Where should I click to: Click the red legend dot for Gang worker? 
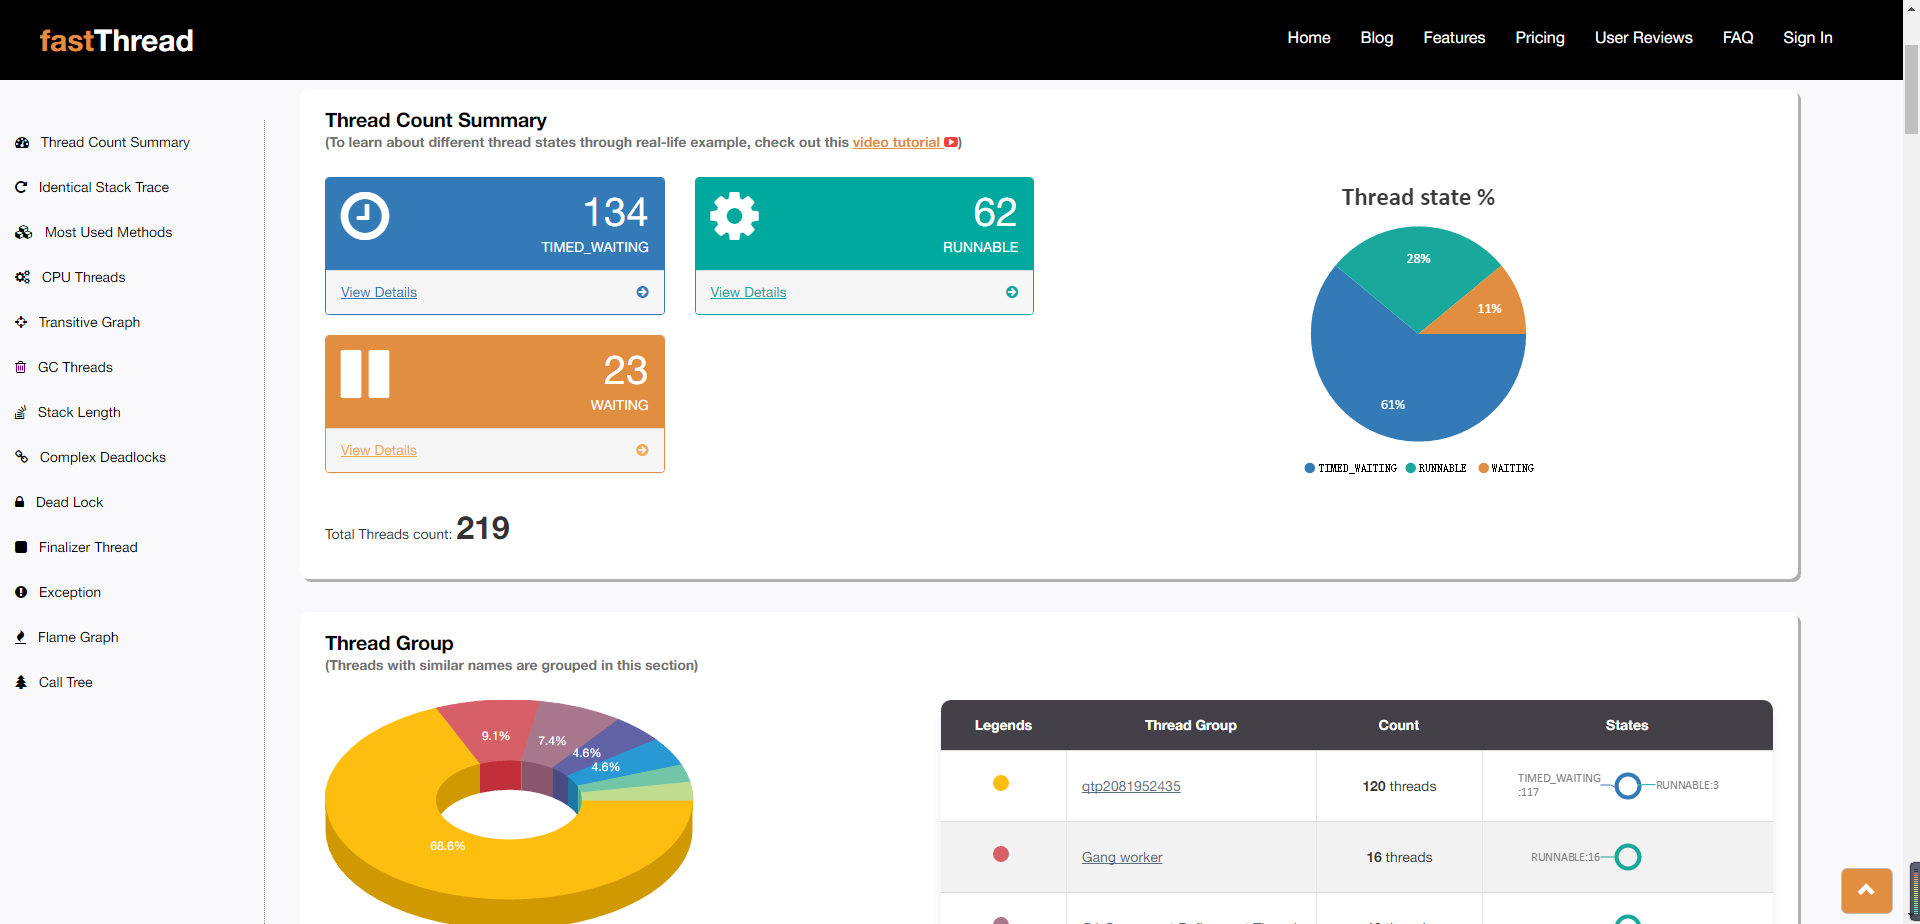tap(1001, 854)
